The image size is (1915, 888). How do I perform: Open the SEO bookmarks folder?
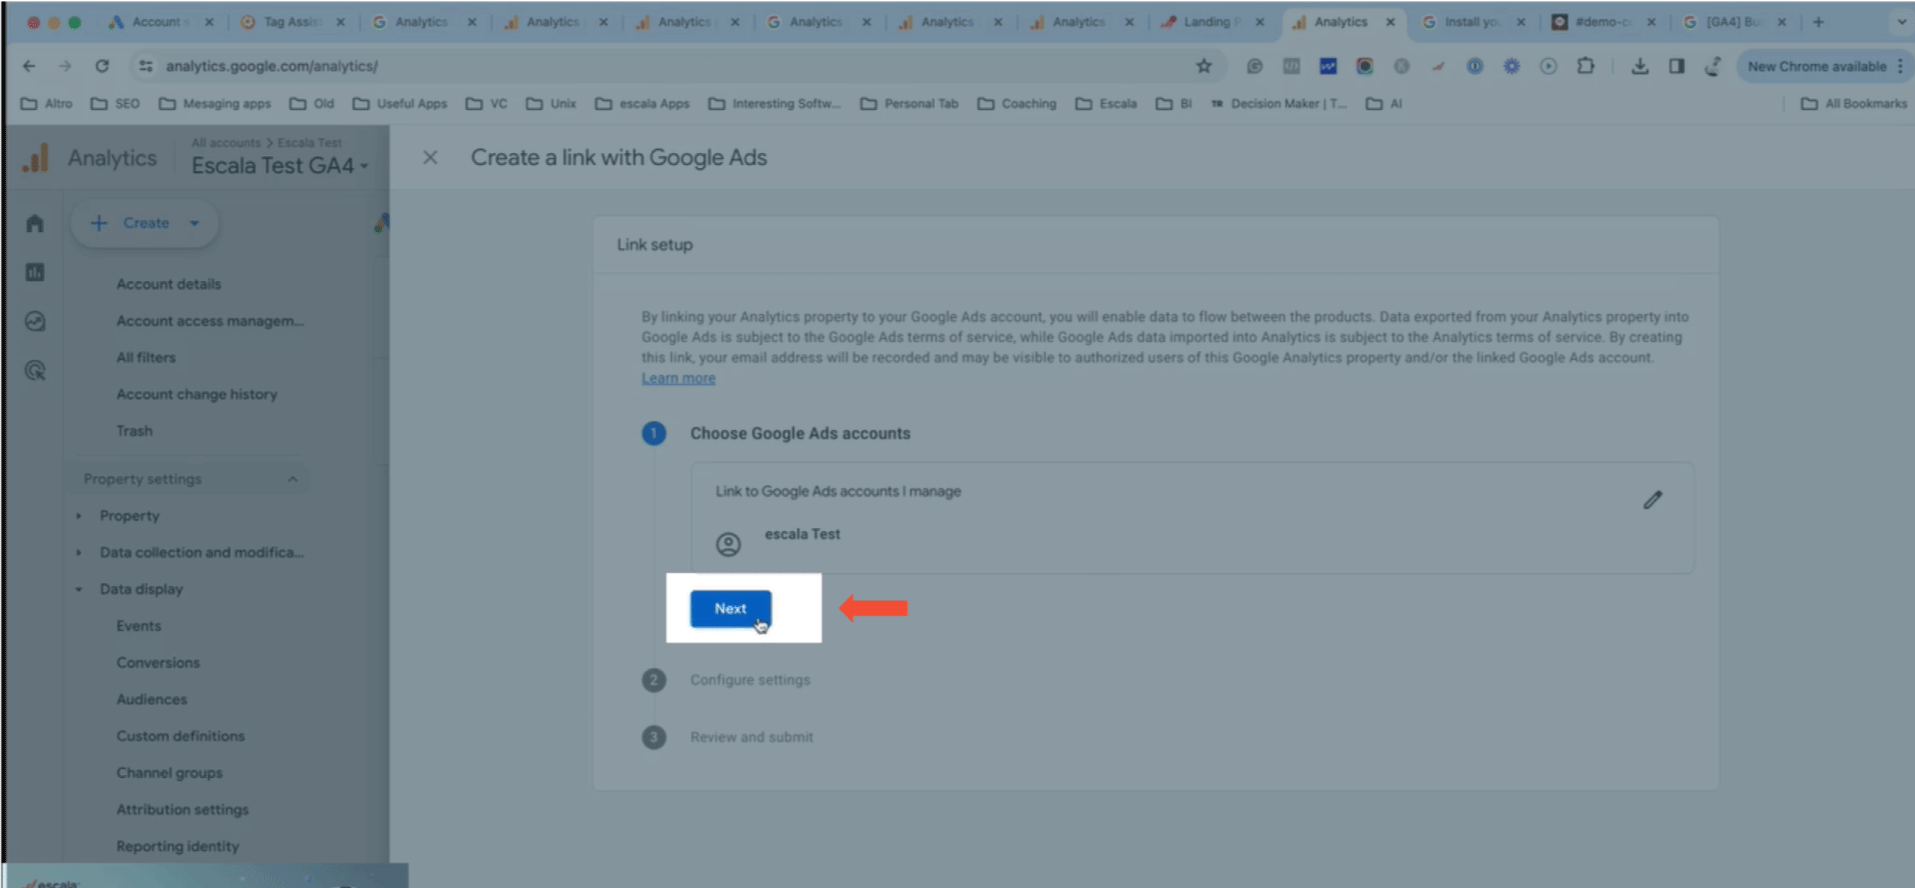115,103
